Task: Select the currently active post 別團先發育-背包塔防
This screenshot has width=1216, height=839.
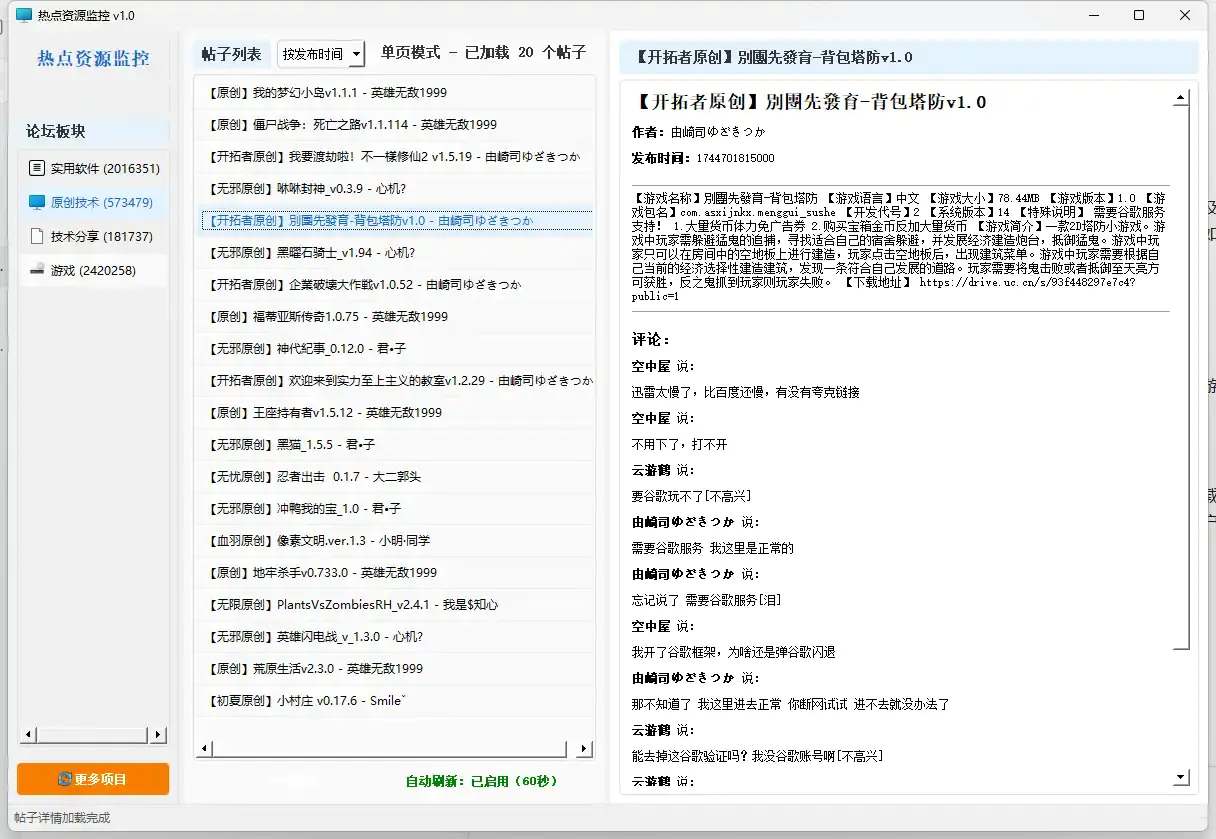Action: coord(395,220)
